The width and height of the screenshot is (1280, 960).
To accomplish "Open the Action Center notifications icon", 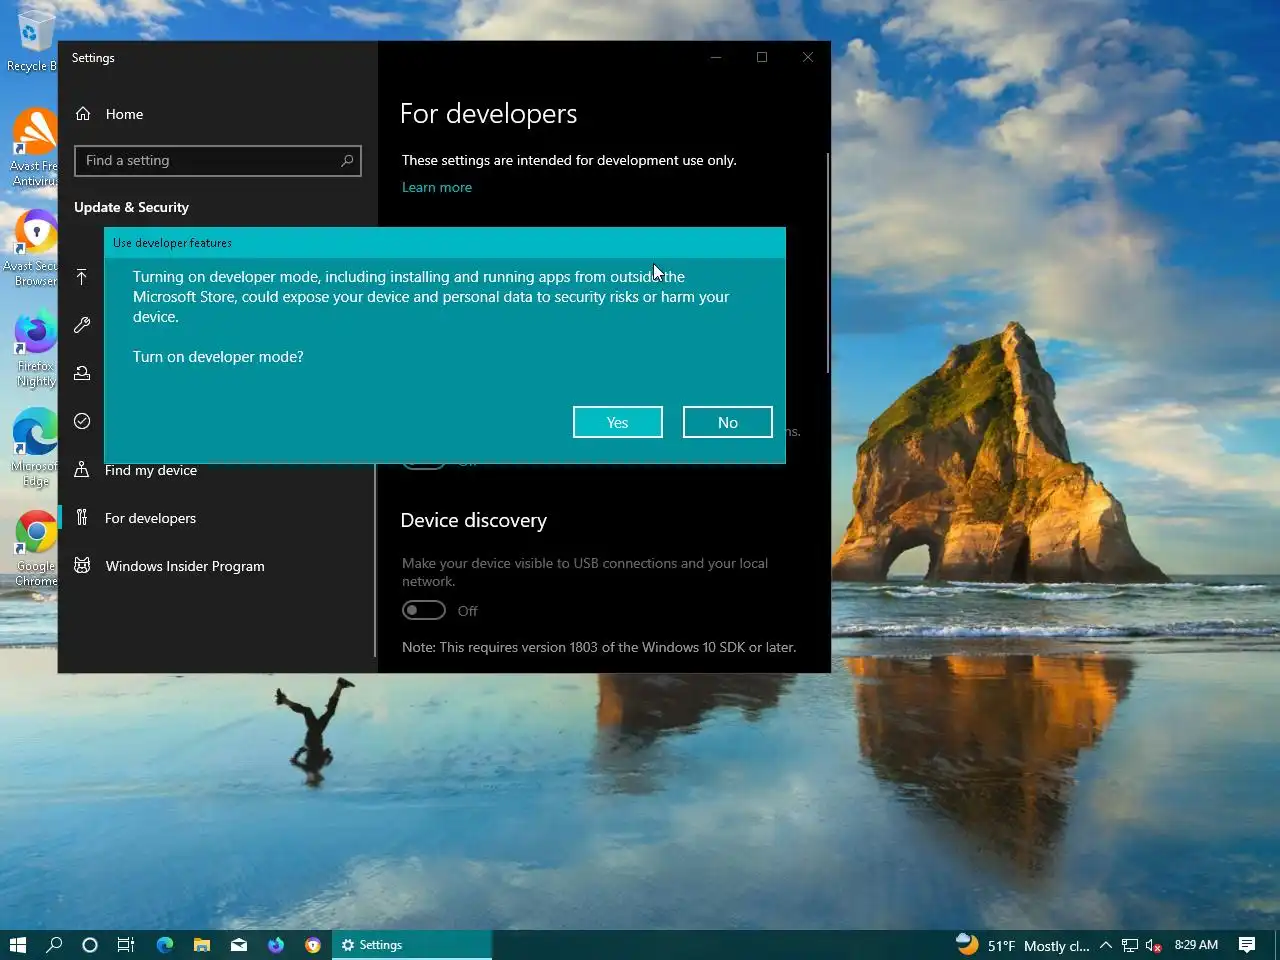I will (x=1247, y=945).
